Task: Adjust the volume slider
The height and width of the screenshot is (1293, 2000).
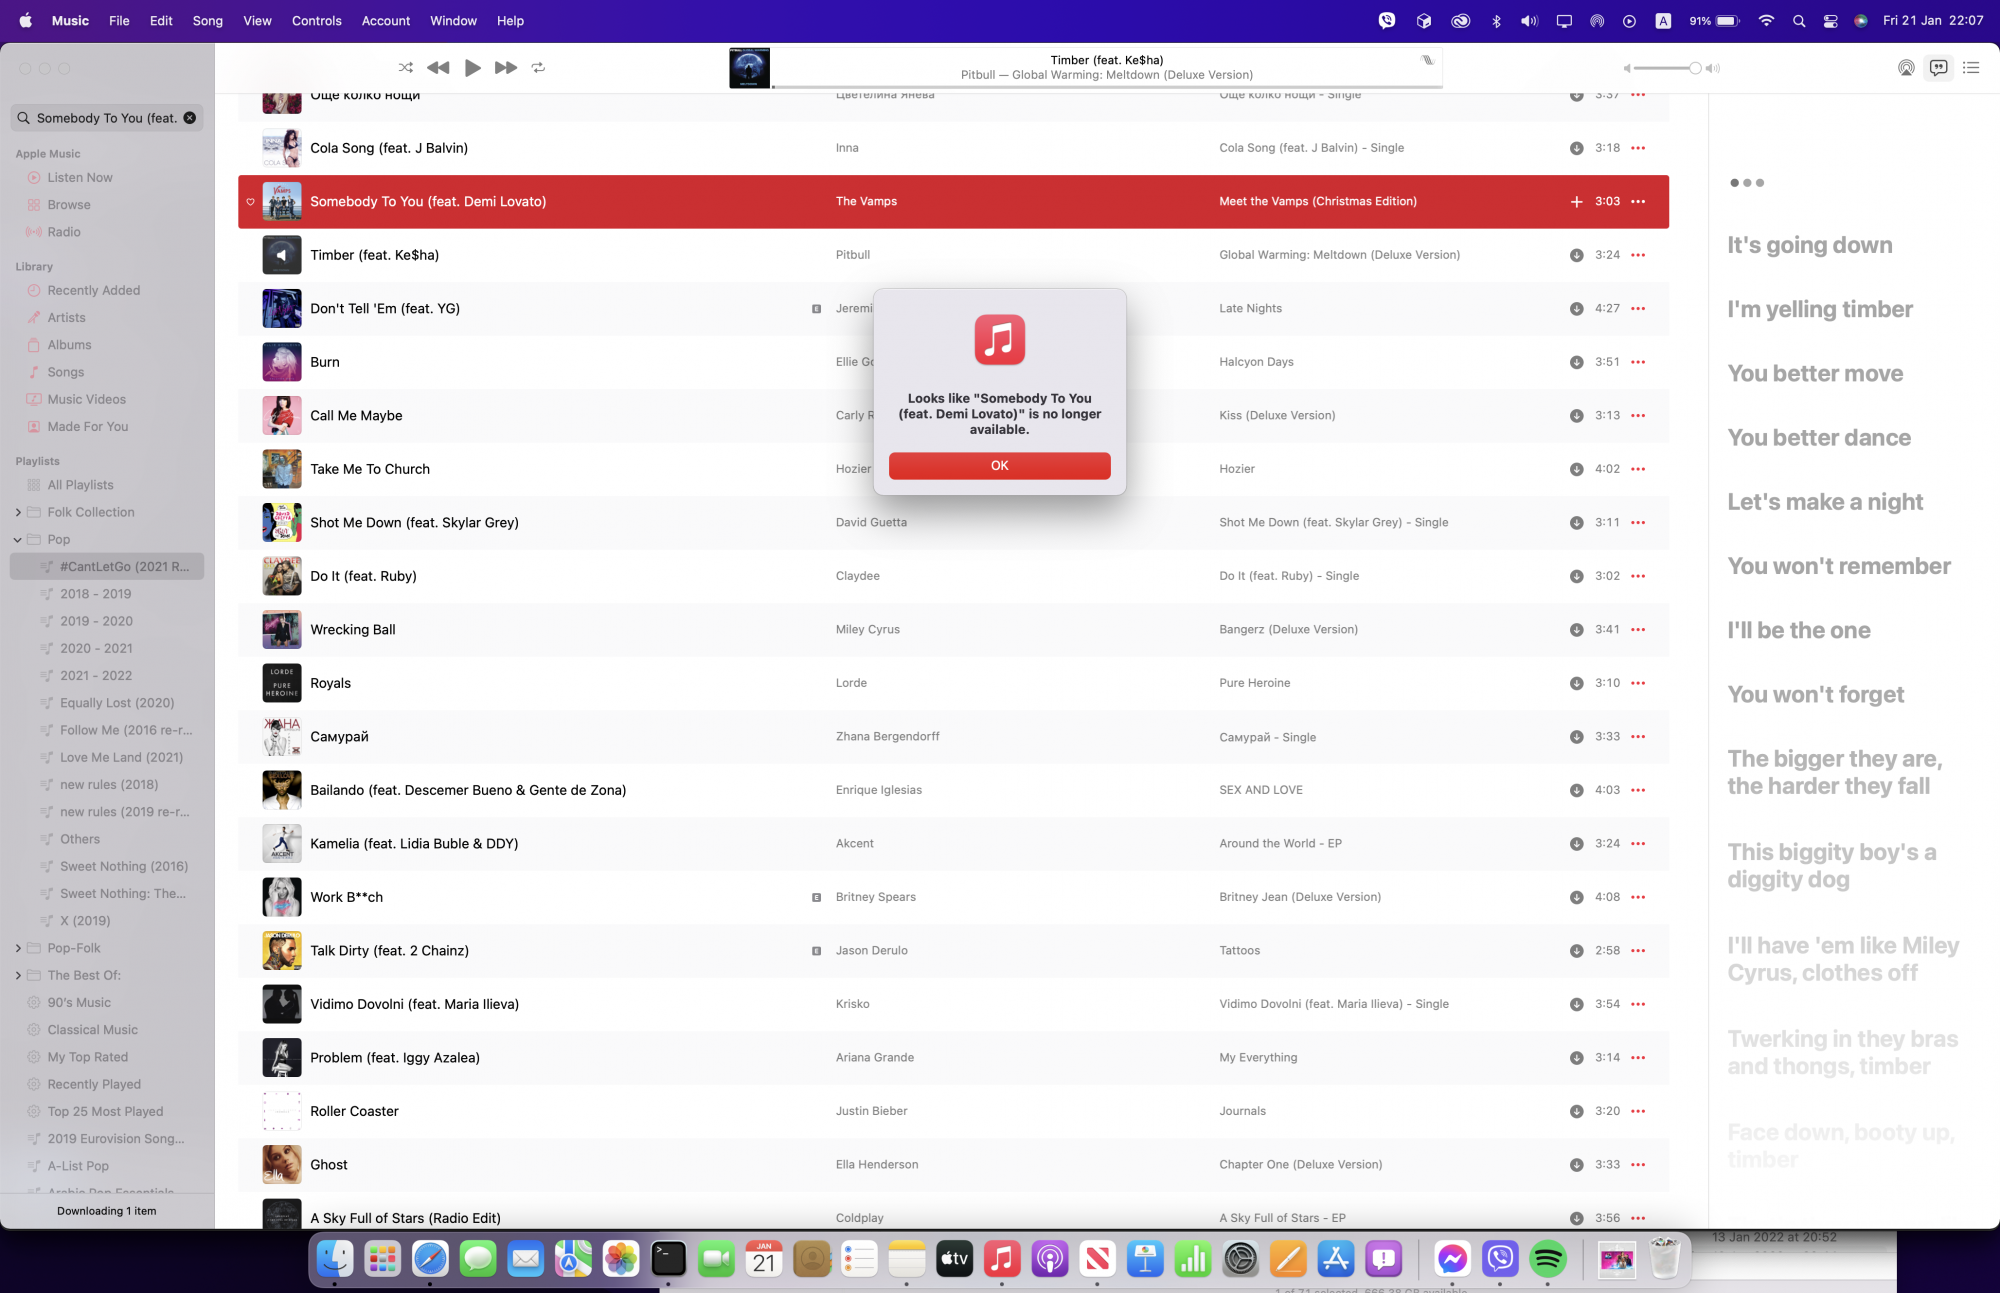Action: click(x=1669, y=68)
